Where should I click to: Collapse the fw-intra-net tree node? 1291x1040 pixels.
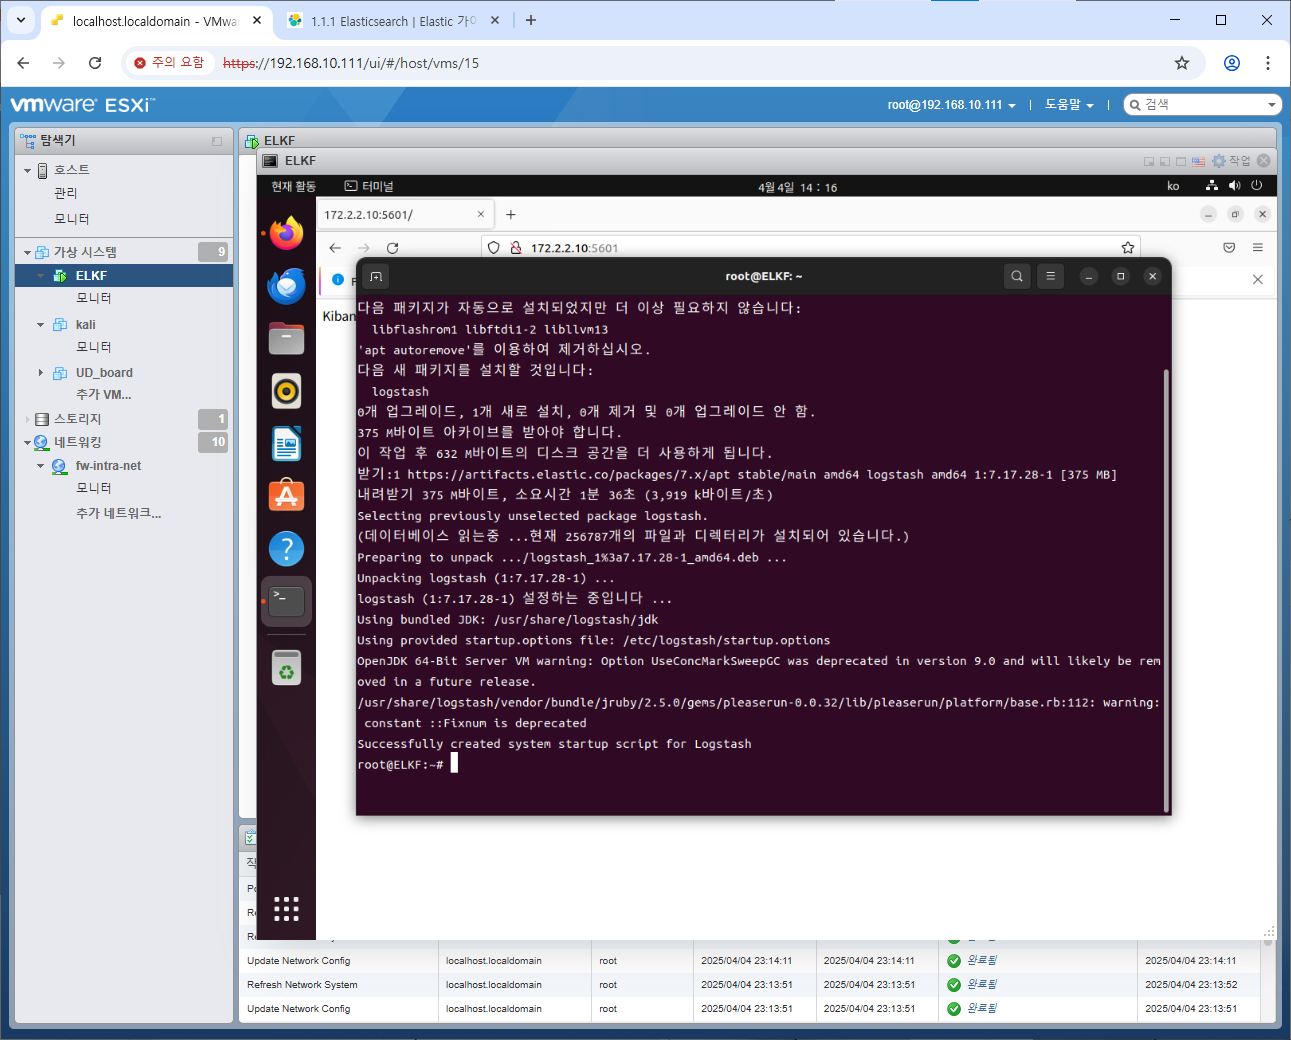(x=41, y=466)
